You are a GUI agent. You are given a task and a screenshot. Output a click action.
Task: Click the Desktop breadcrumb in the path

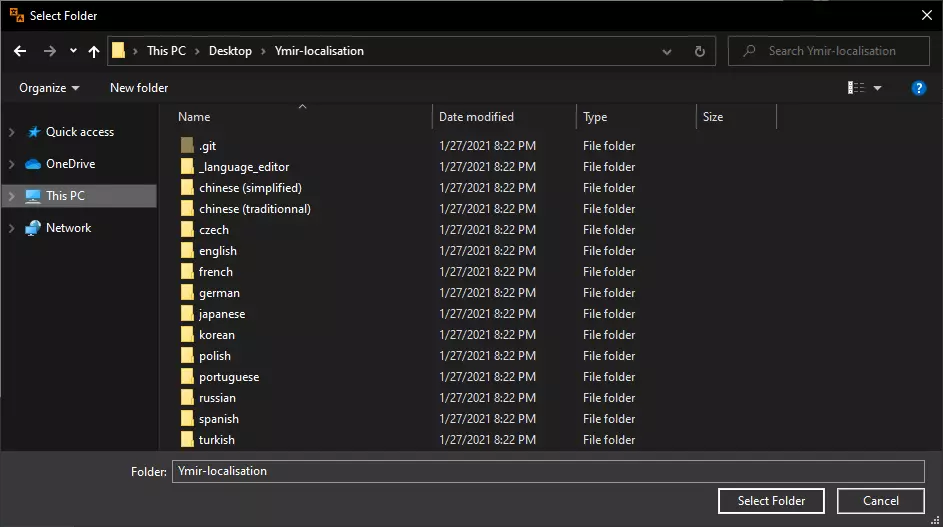pos(230,51)
